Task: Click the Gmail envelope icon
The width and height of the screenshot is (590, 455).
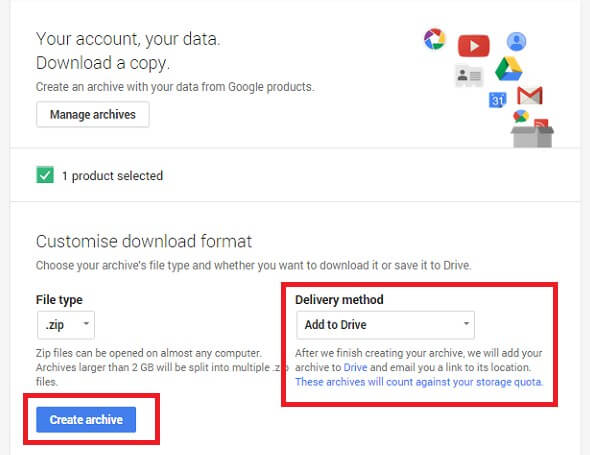Action: (530, 95)
